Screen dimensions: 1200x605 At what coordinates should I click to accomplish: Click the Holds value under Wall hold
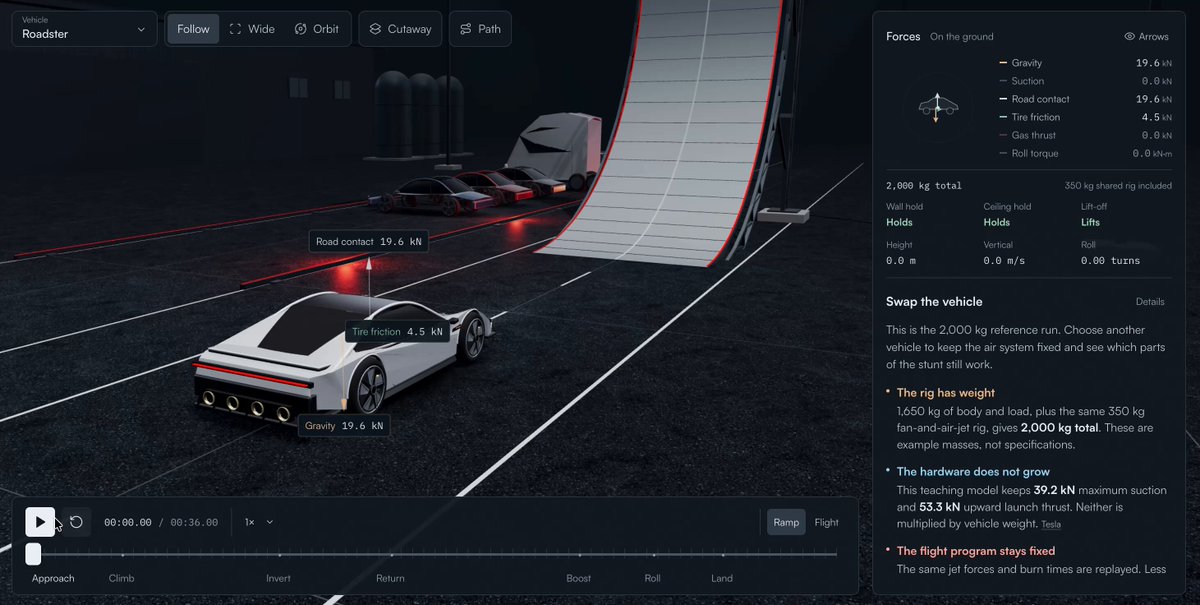coord(899,222)
